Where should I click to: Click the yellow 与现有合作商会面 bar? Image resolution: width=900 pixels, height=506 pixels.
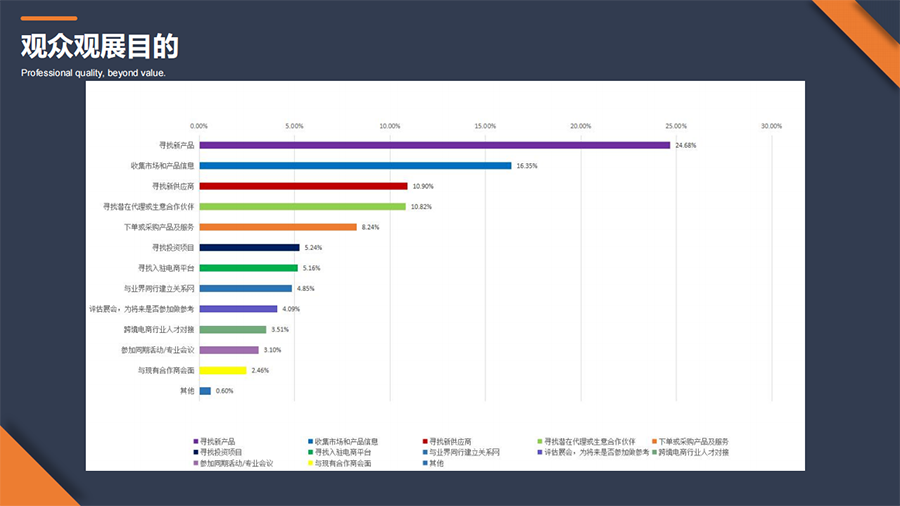pos(222,370)
